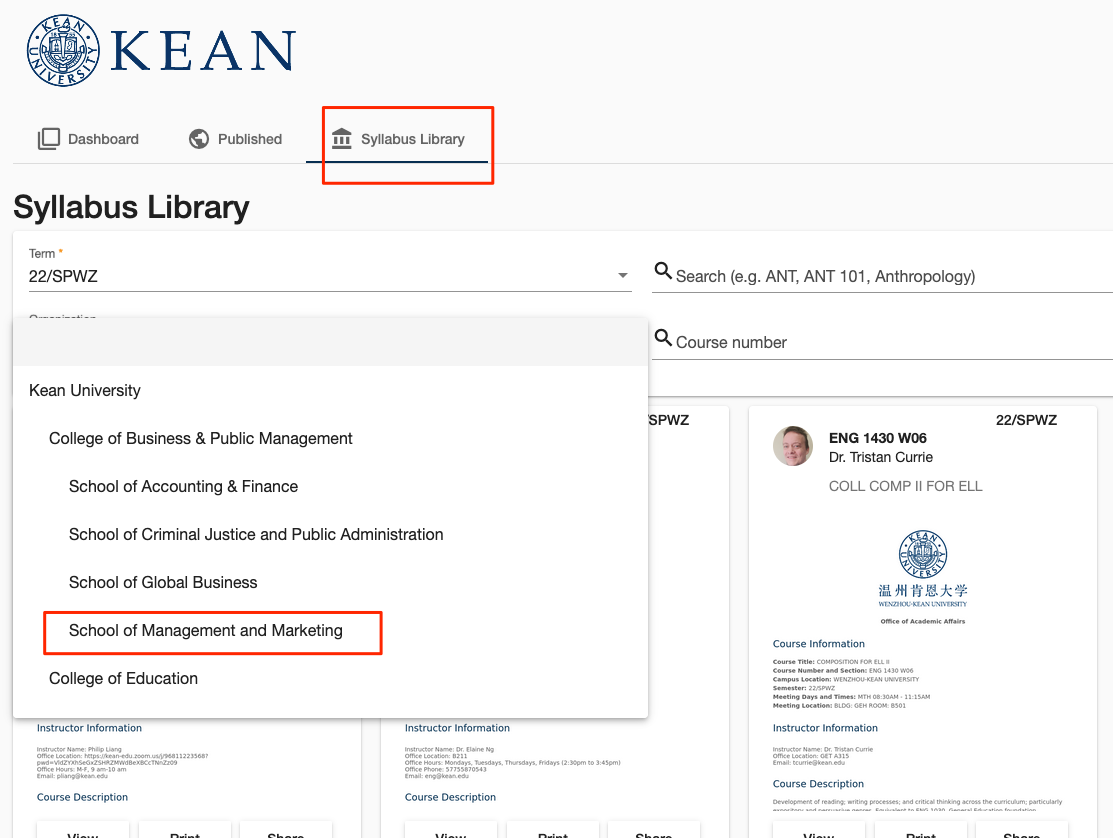The width and height of the screenshot is (1113, 838).
Task: Click Instructor Information heading in Philip Liang card
Action: (x=89, y=728)
